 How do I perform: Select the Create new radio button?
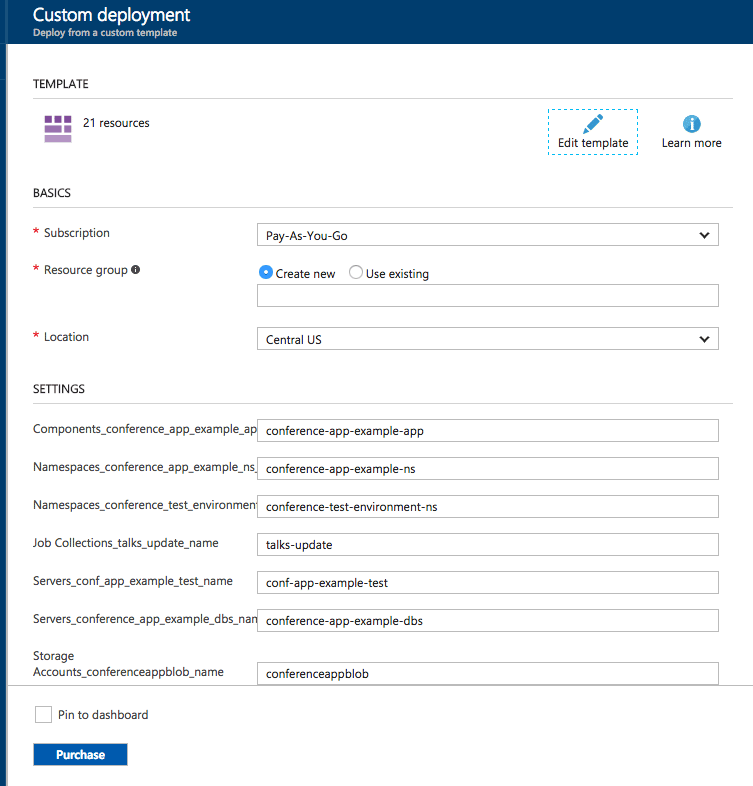(266, 273)
